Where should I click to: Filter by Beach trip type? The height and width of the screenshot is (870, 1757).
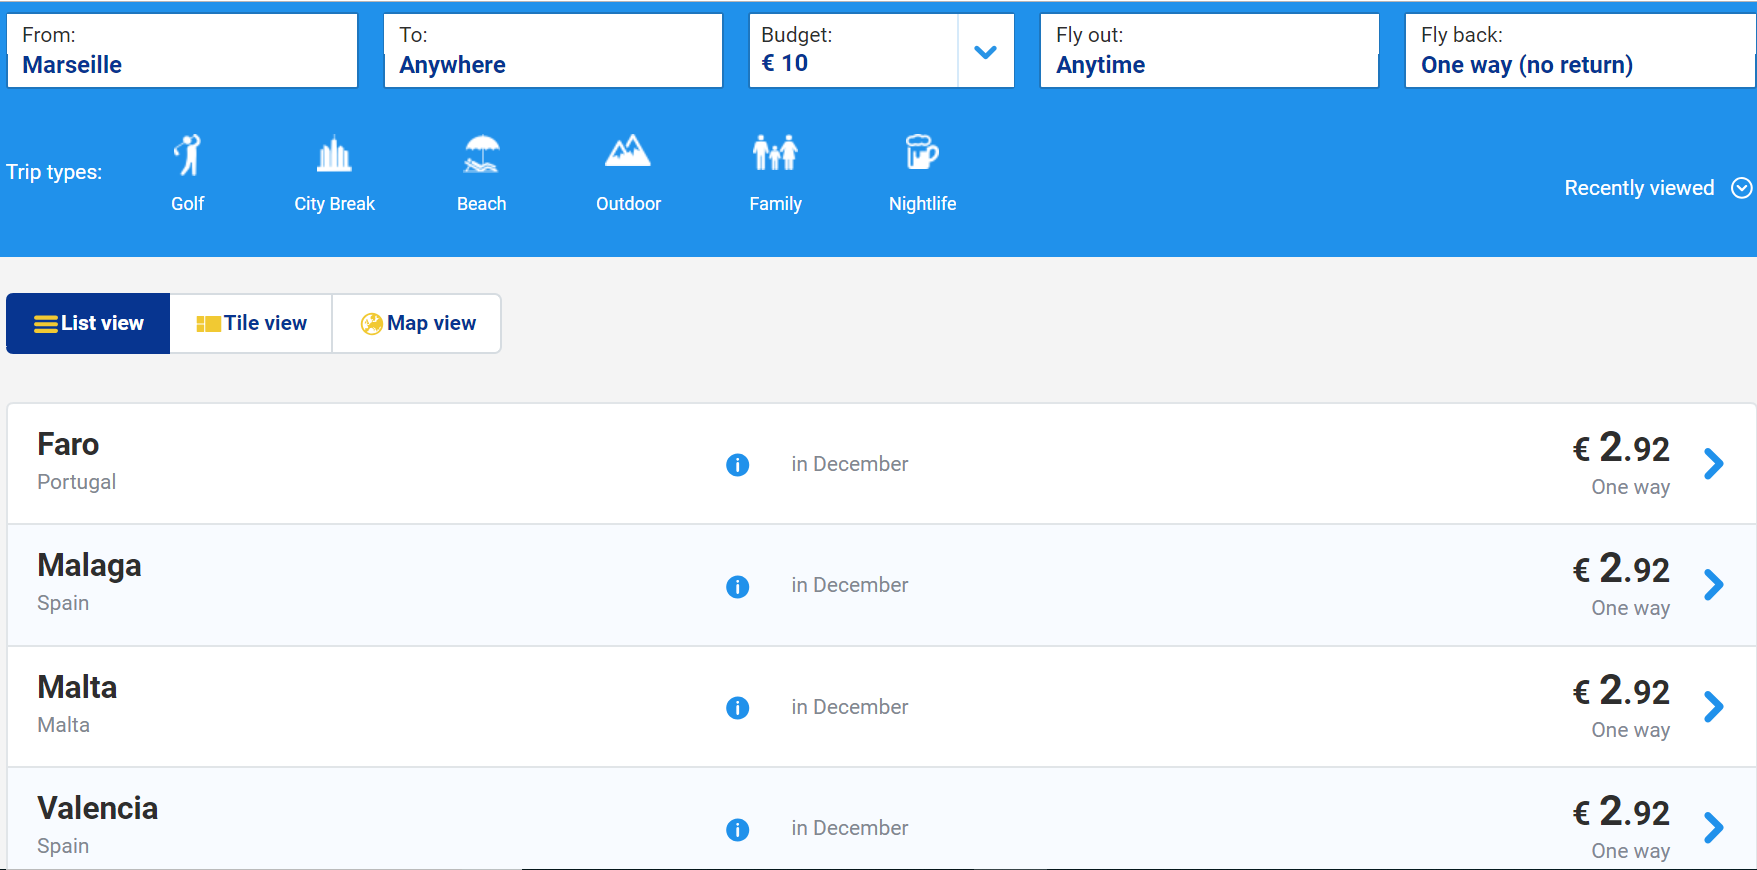tap(481, 155)
